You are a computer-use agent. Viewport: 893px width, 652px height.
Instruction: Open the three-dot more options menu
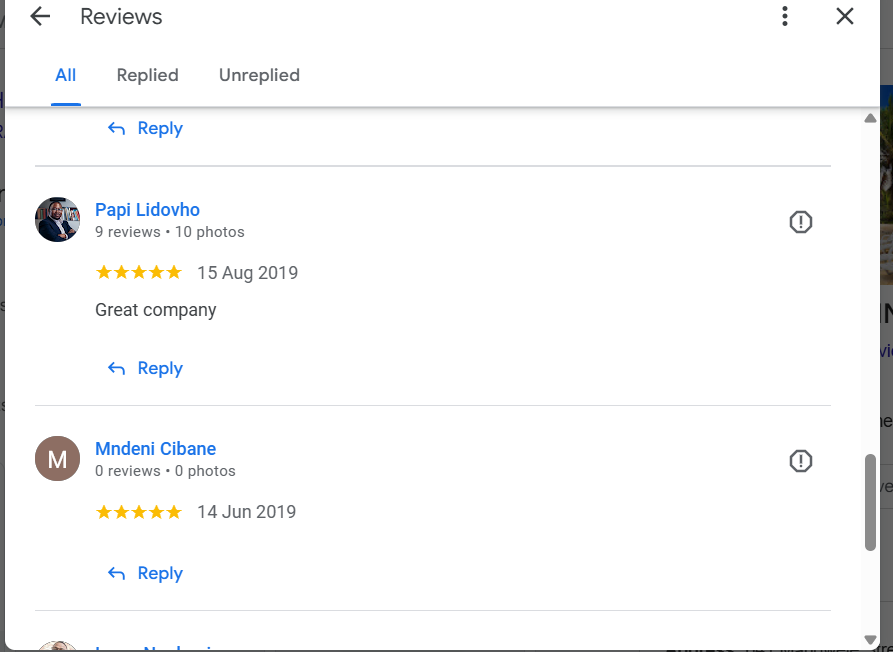click(x=785, y=17)
